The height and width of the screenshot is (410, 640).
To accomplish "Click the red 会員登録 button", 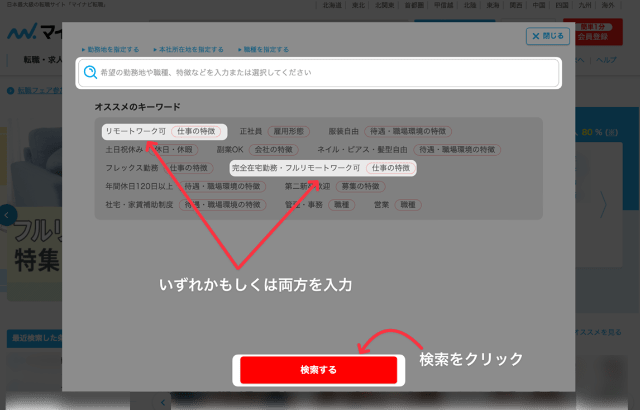I will click(x=593, y=32).
